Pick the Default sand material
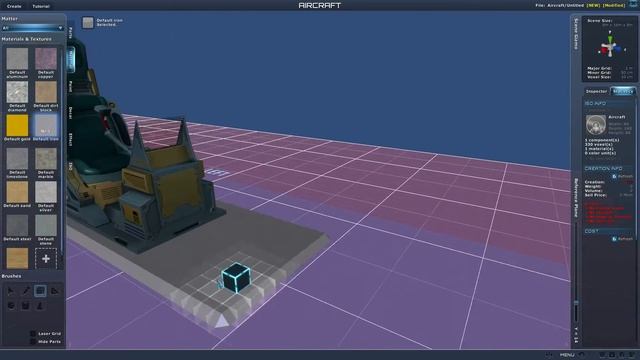The height and width of the screenshot is (360, 640). click(x=17, y=192)
